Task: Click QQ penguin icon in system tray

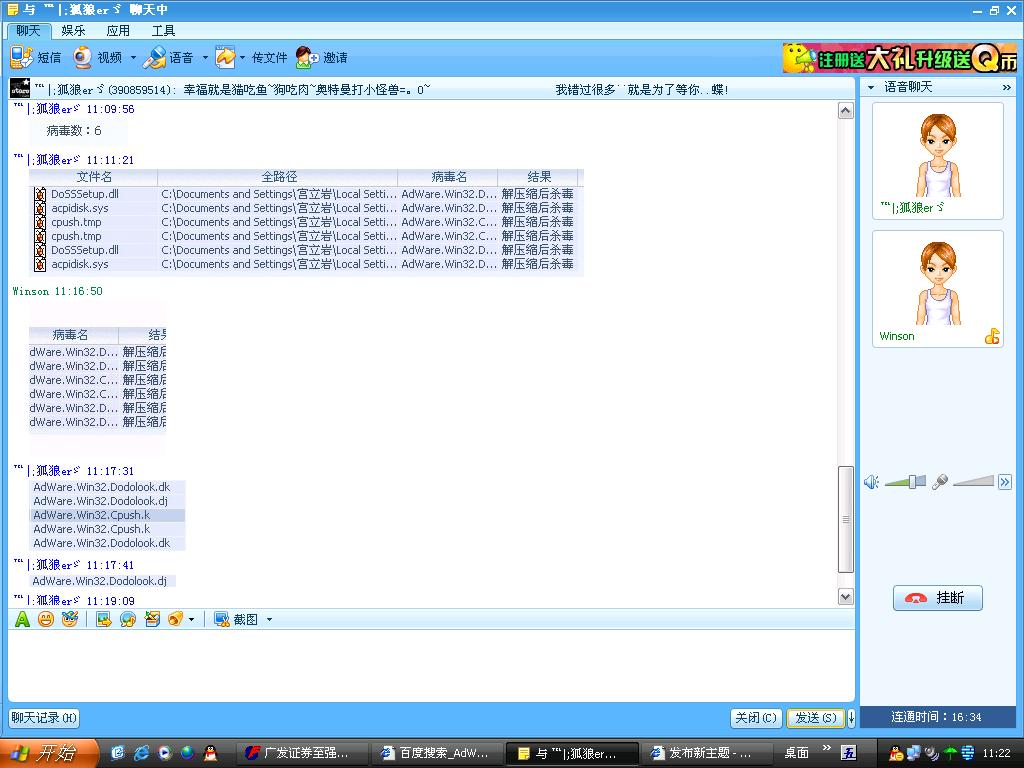Action: point(897,754)
